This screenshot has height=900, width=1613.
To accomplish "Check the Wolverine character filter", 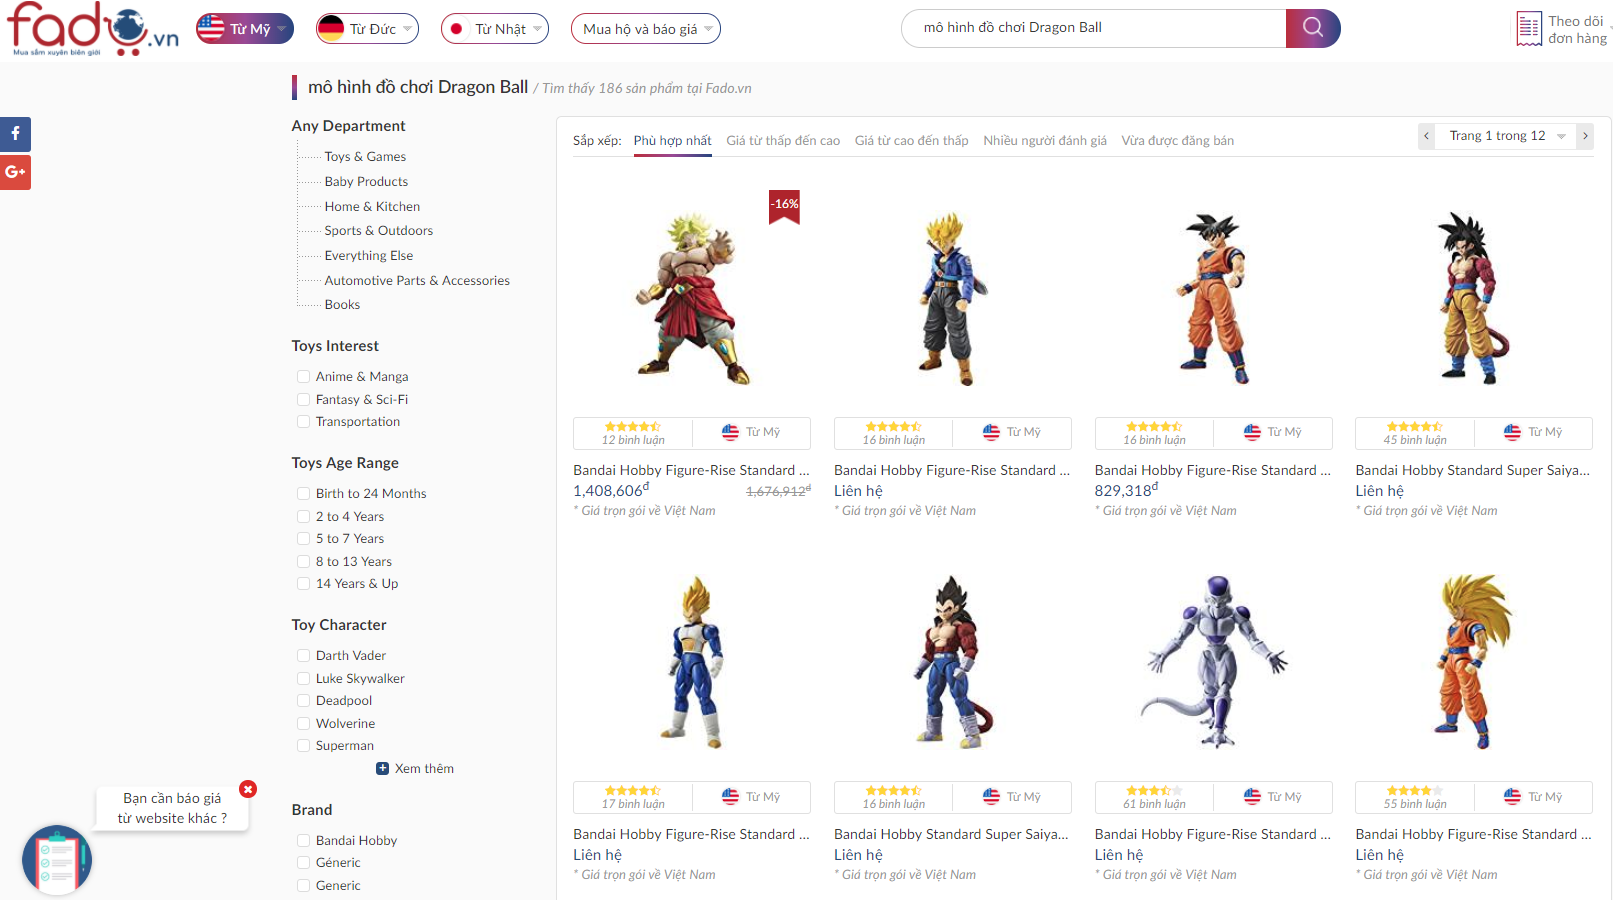I will pyautogui.click(x=303, y=724).
